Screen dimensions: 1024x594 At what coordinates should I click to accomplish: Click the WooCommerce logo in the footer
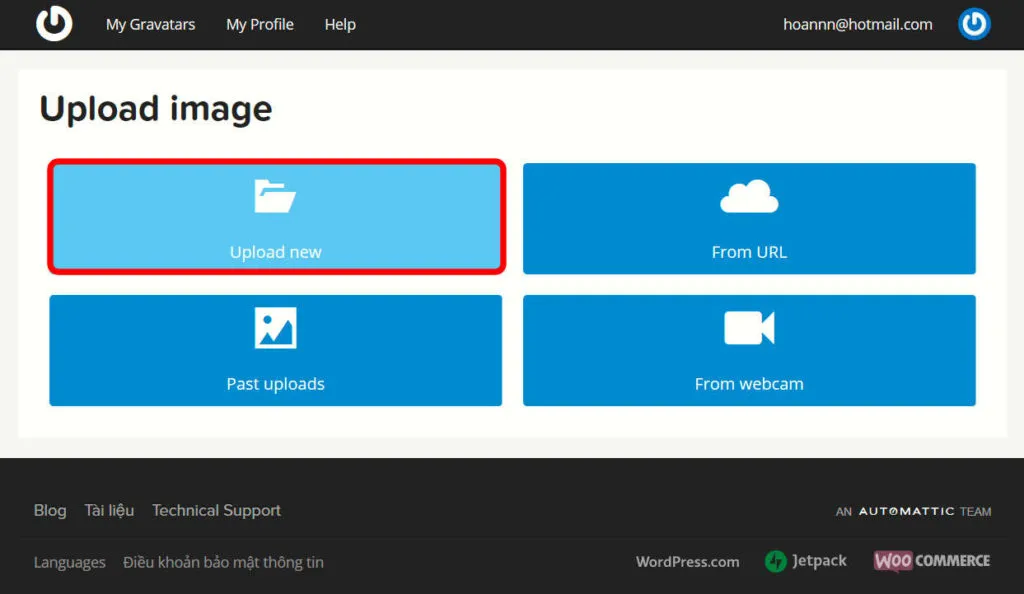click(930, 561)
